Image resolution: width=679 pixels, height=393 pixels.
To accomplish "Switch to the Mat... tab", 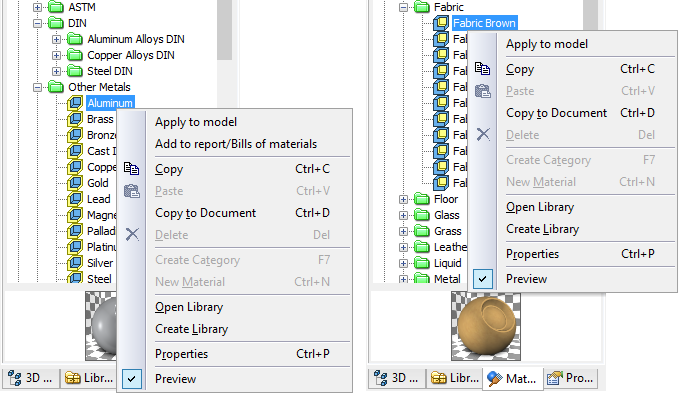I will [x=513, y=379].
